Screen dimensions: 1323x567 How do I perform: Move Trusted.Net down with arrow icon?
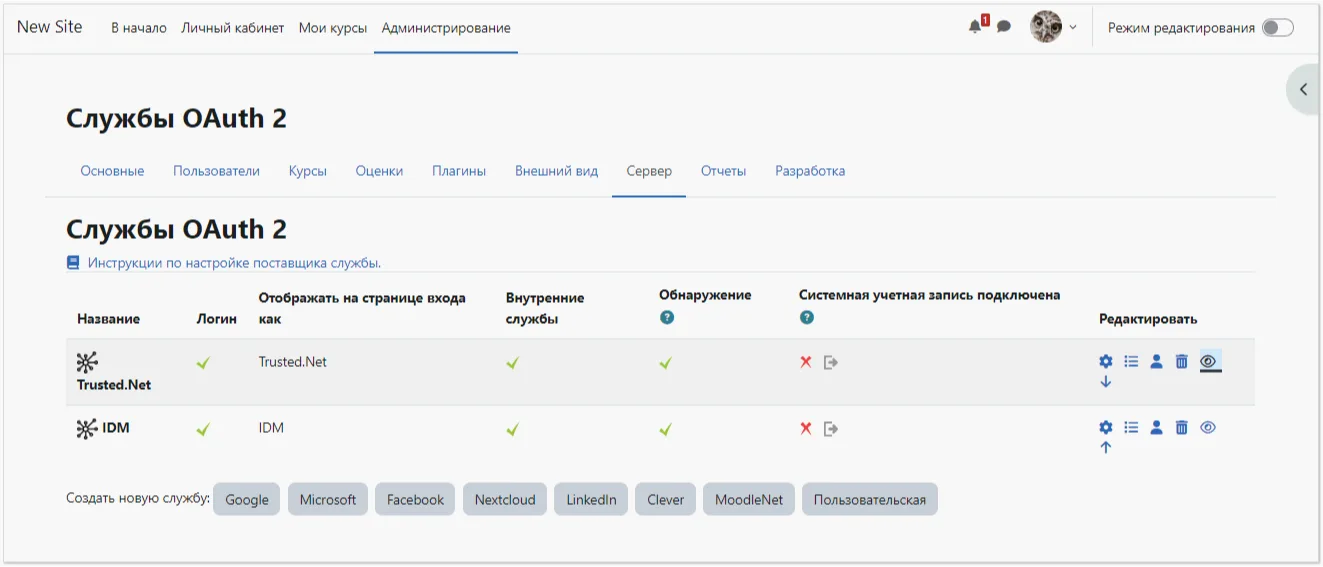1105,382
